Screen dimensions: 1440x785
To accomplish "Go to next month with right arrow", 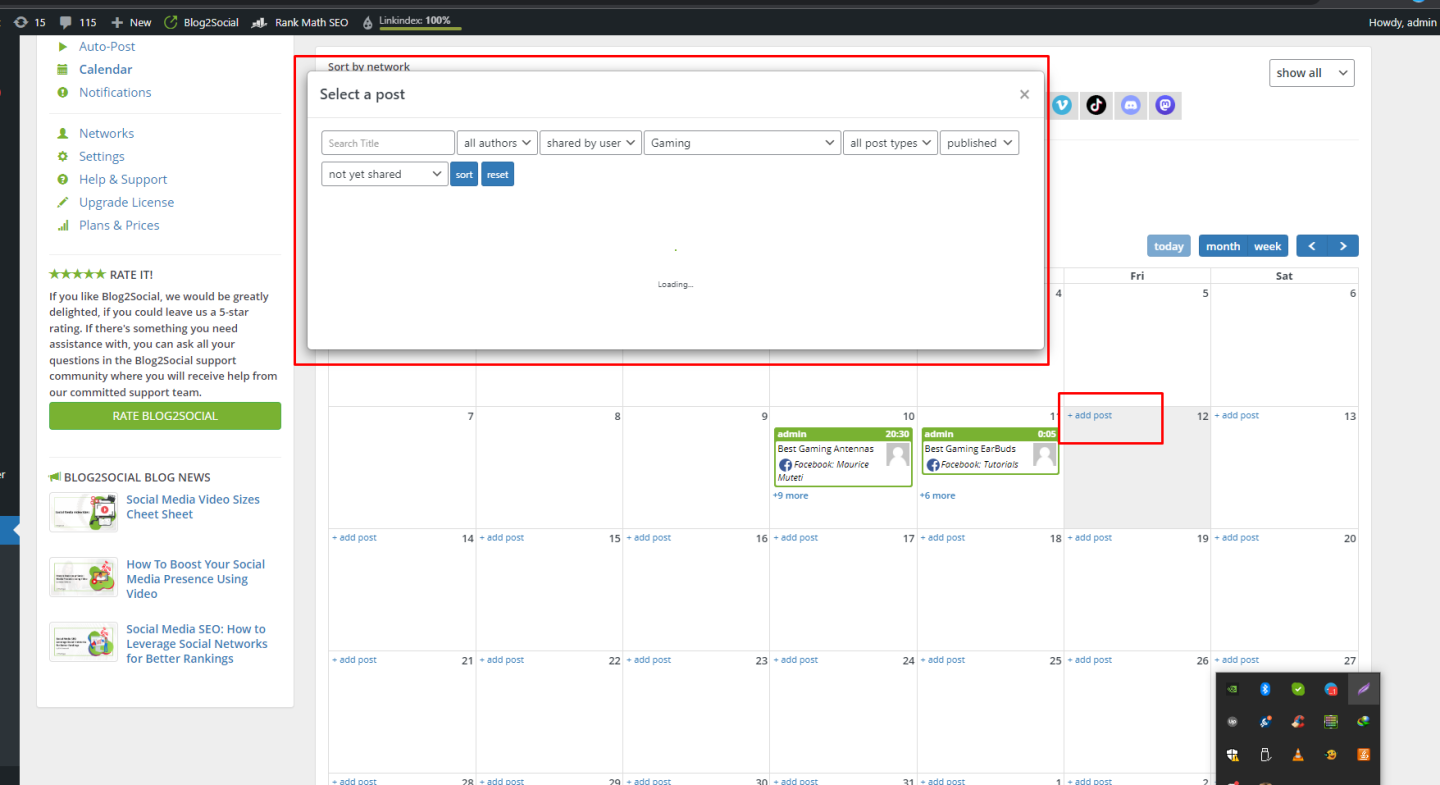I will (1343, 246).
